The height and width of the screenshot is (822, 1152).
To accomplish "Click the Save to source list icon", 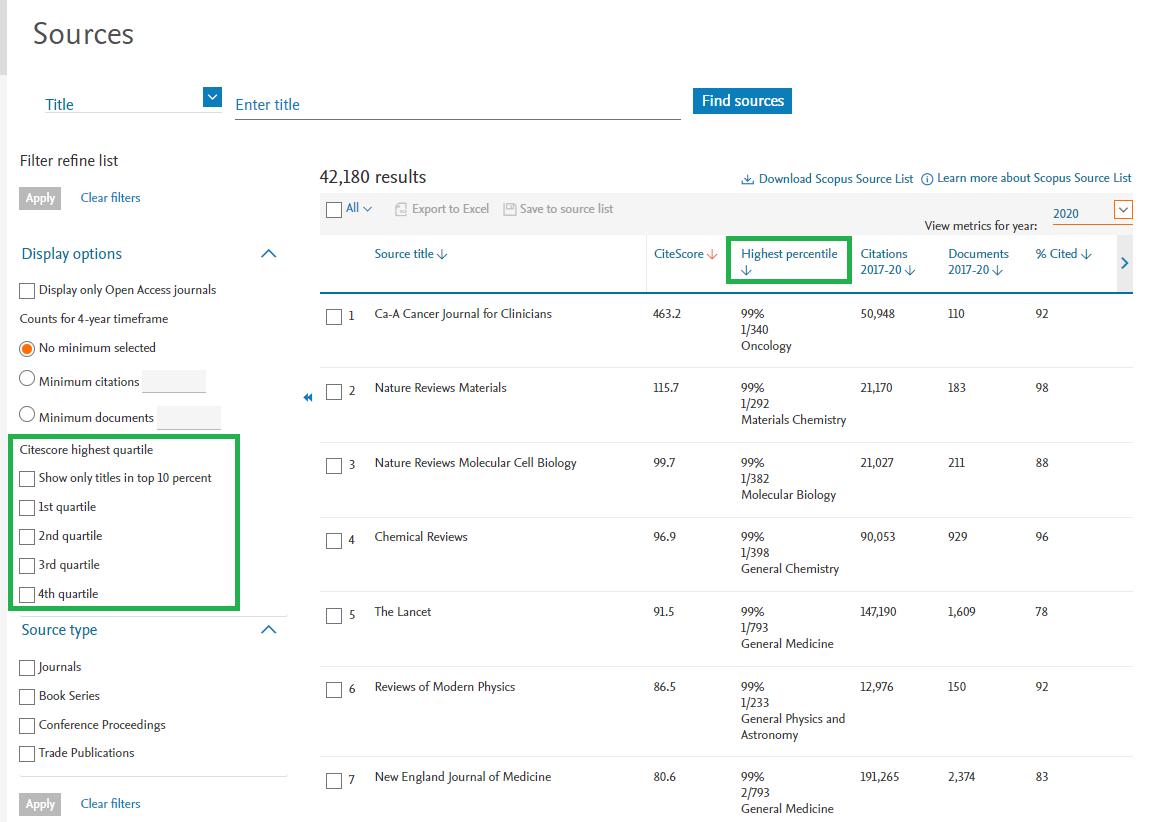I will [510, 209].
